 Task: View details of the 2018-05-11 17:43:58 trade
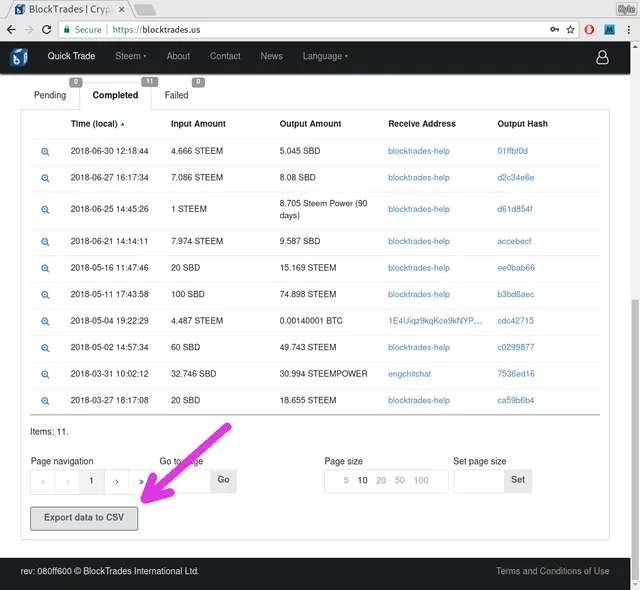pos(45,295)
